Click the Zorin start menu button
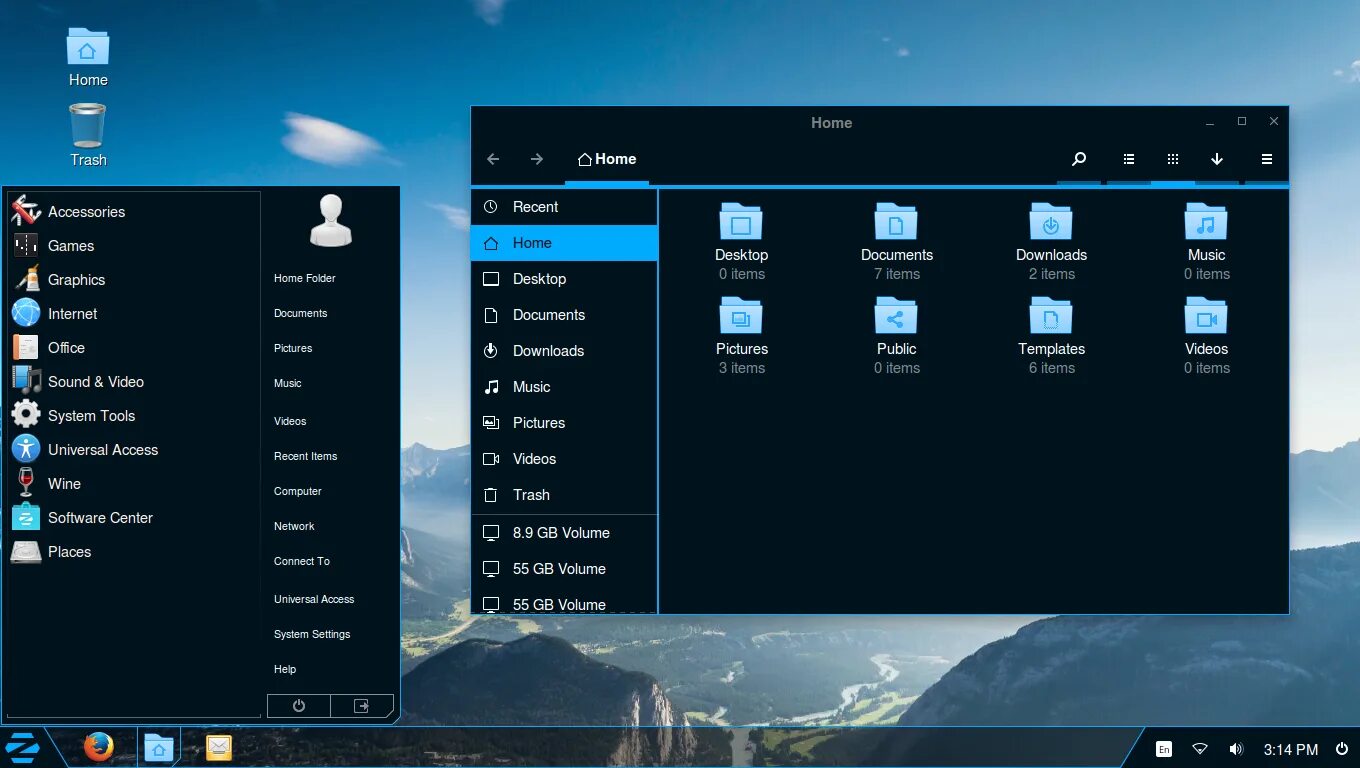The image size is (1360, 768). coord(23,747)
